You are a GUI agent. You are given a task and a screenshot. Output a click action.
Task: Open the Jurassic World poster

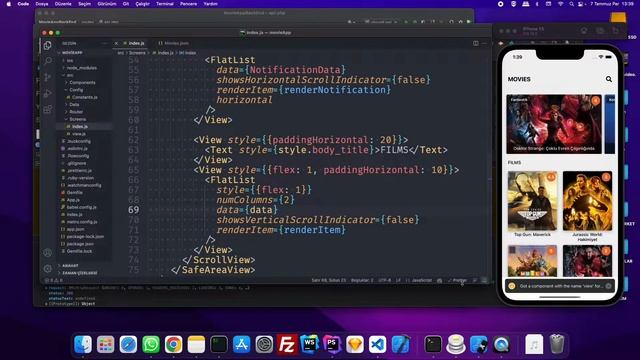point(587,201)
